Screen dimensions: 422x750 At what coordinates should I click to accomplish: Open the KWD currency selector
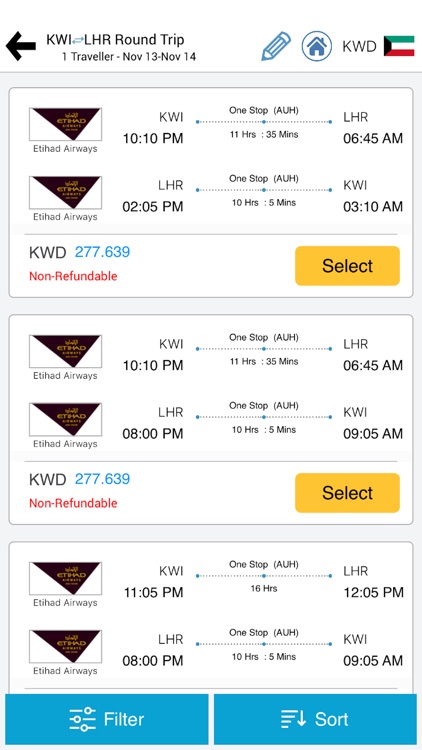pyautogui.click(x=359, y=46)
